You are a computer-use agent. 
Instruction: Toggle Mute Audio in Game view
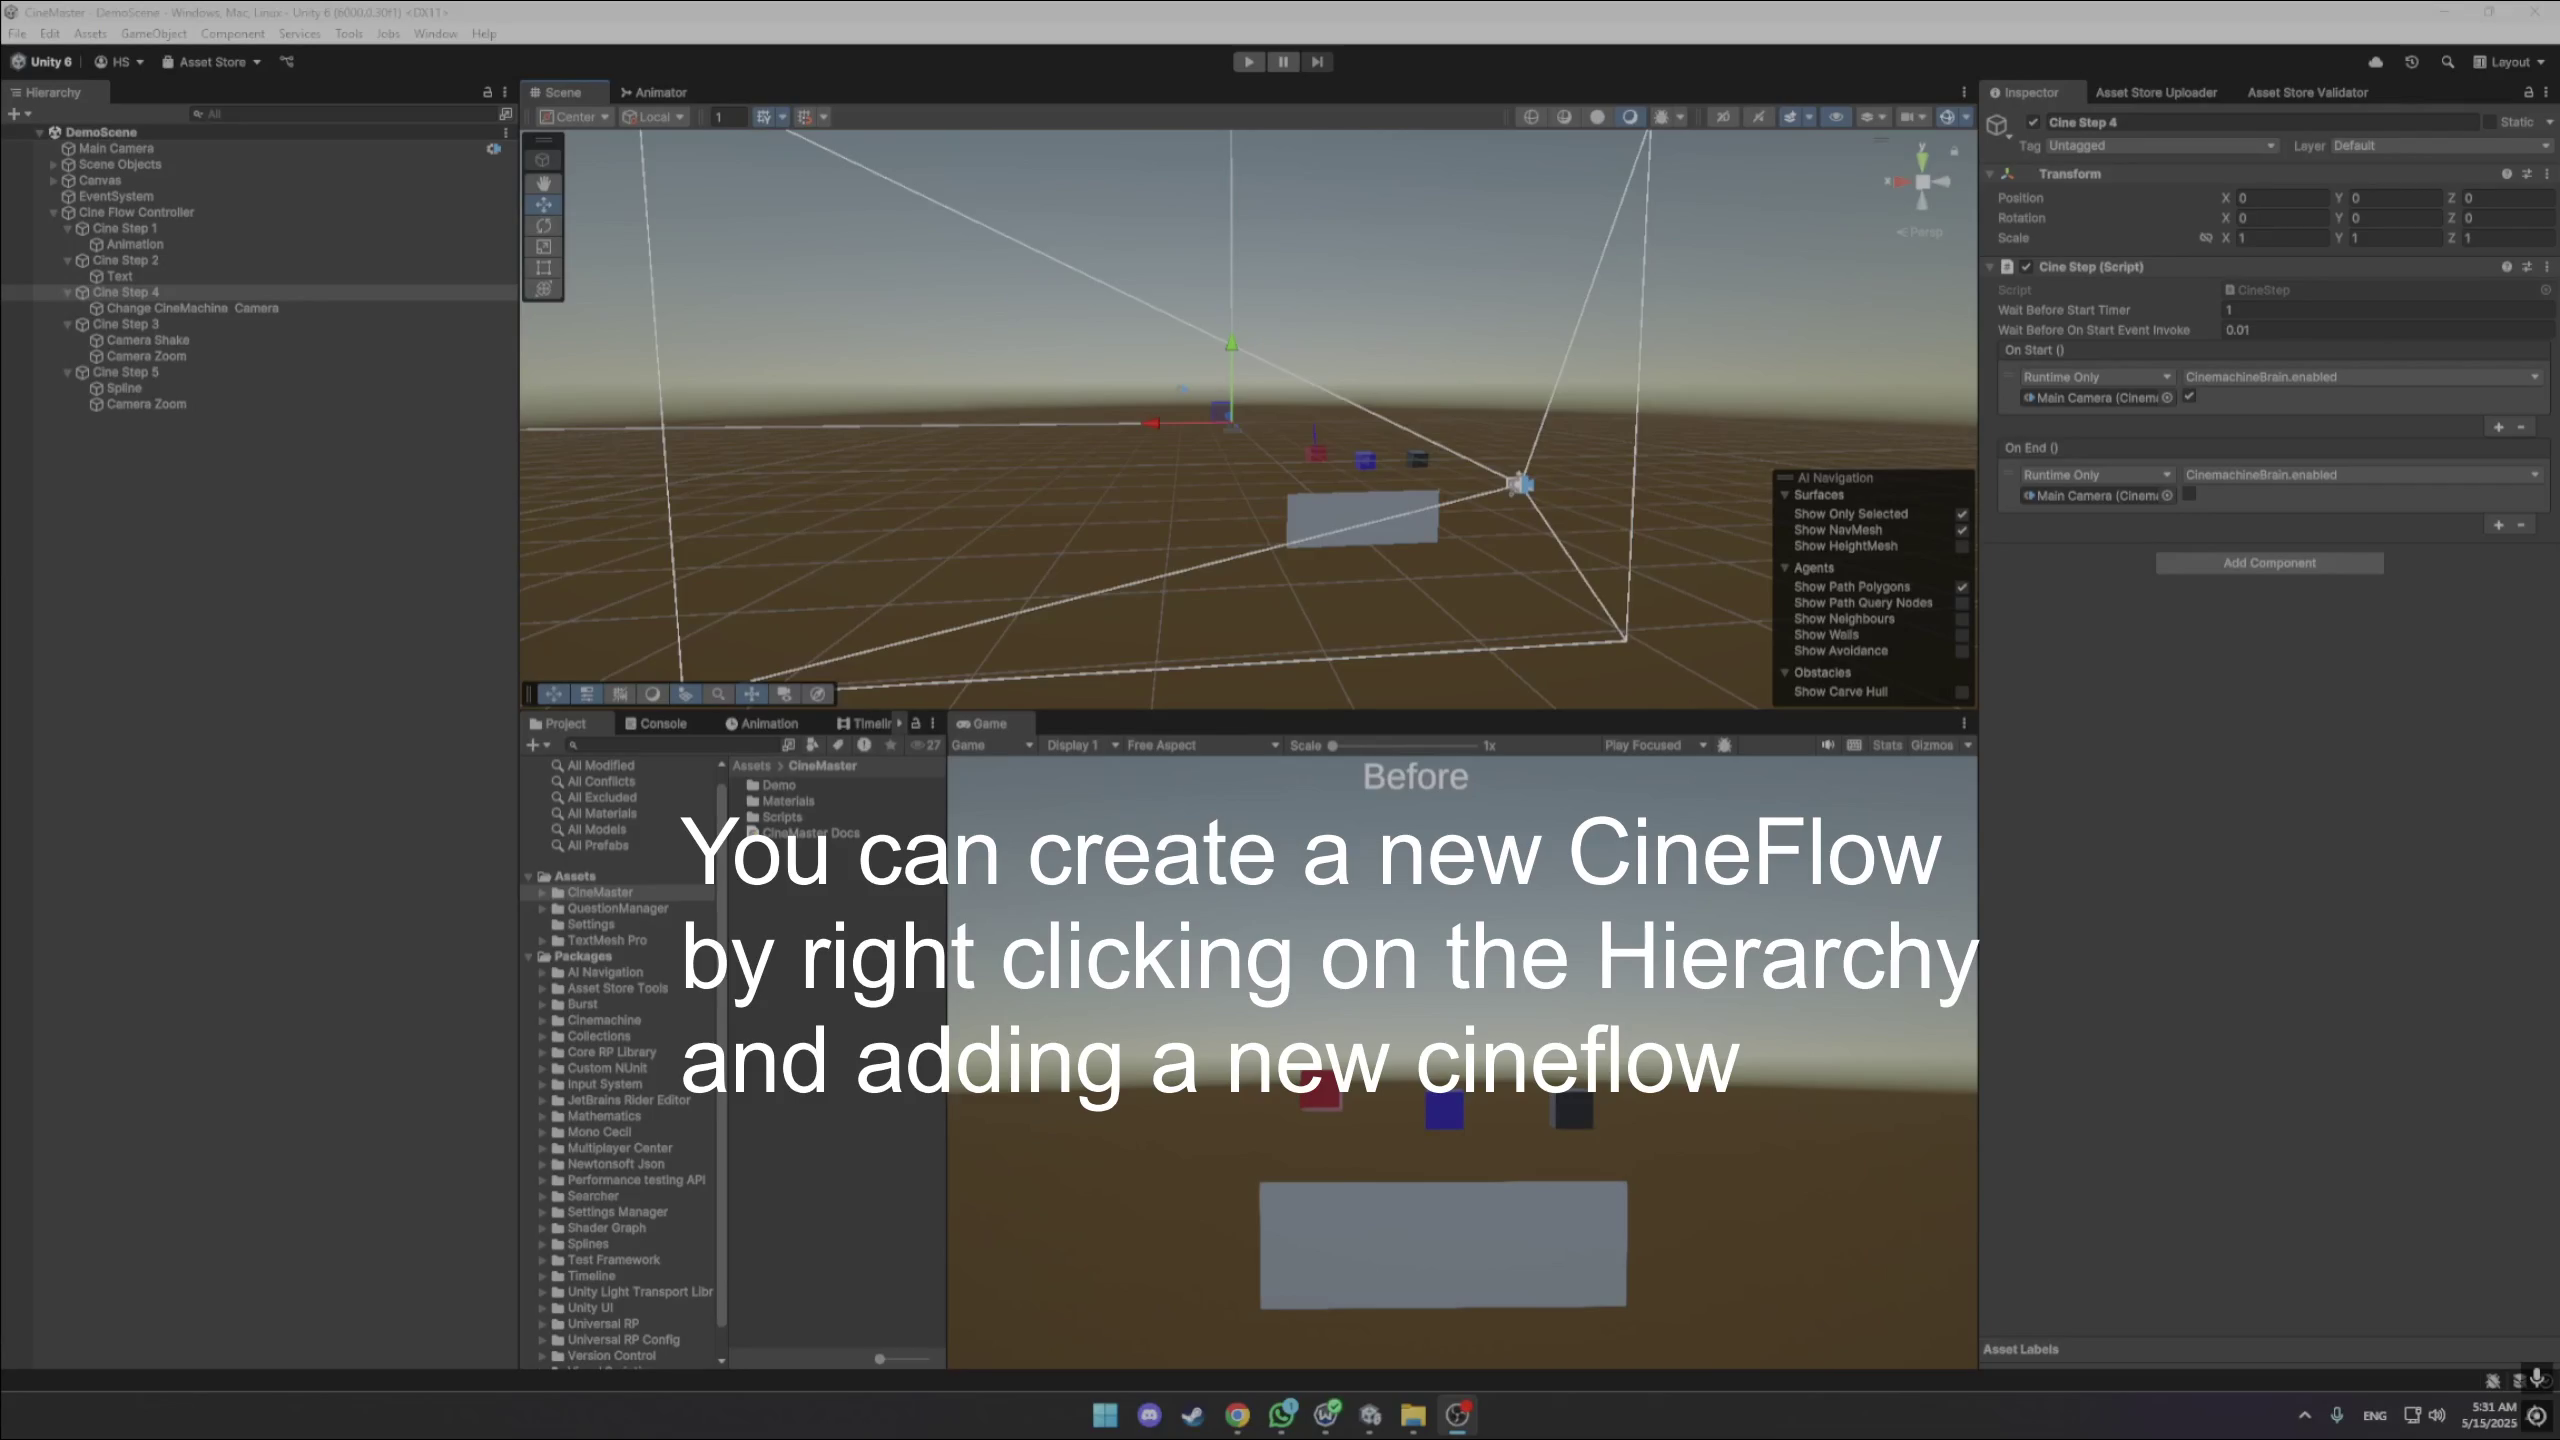coord(1828,745)
